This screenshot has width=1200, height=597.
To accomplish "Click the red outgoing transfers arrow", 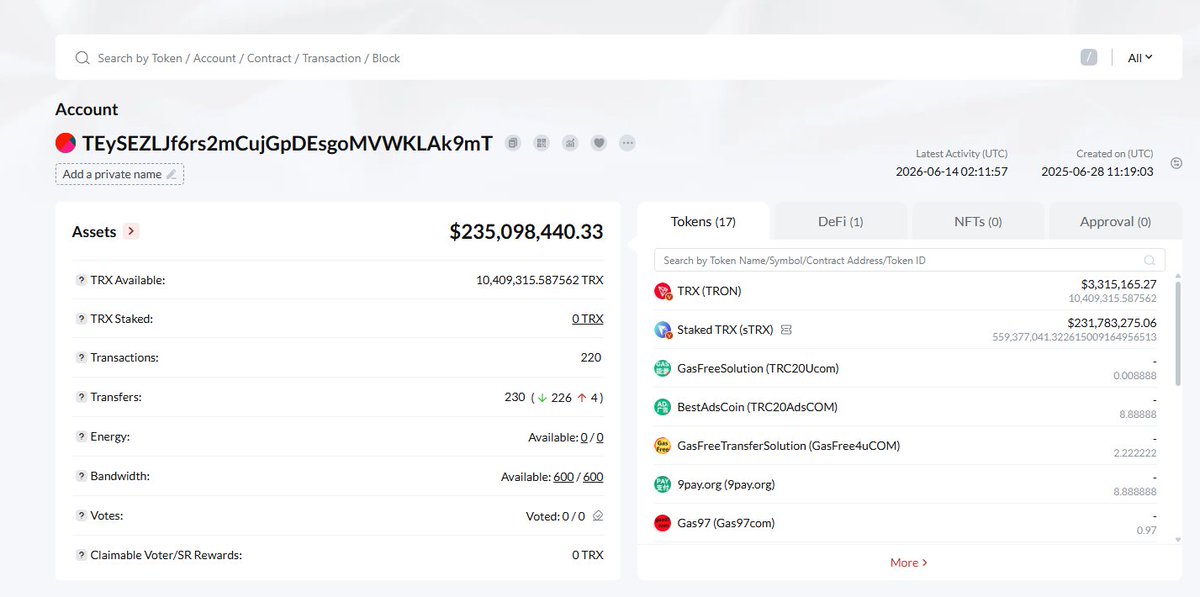I will tap(581, 397).
